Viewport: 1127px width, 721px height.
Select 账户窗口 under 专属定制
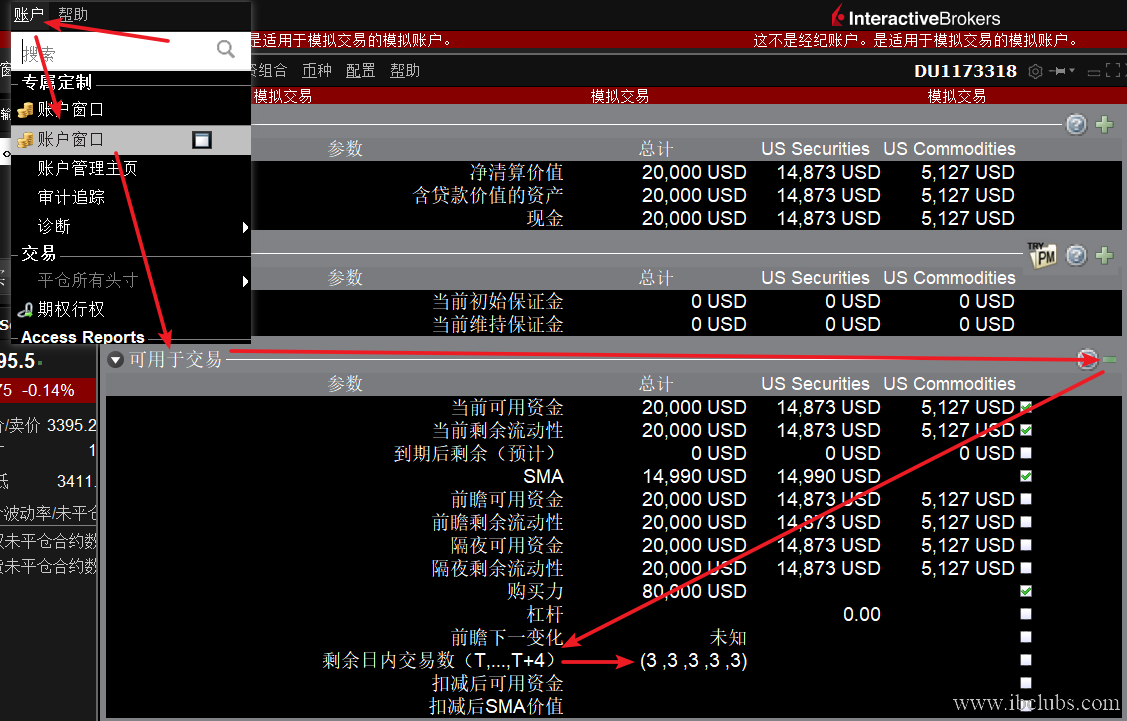[70, 110]
